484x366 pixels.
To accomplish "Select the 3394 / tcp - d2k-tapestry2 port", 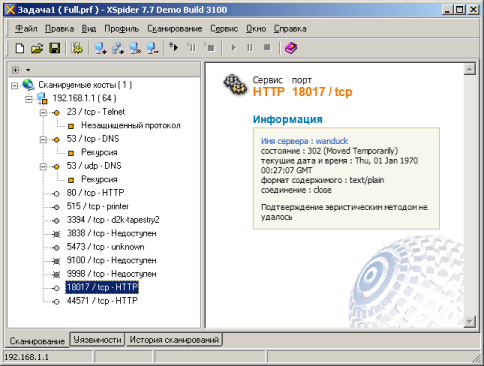I will coord(113,220).
